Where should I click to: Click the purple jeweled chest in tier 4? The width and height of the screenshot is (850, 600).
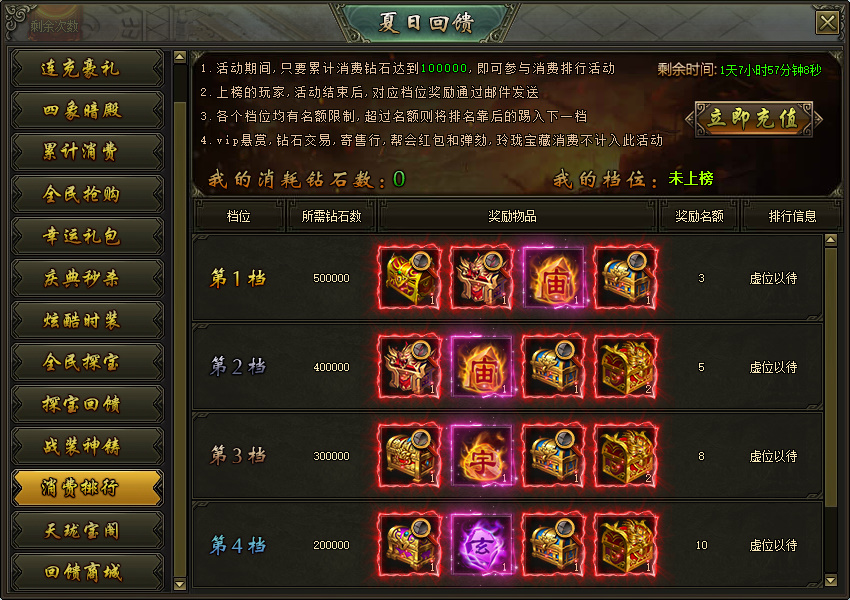point(409,545)
